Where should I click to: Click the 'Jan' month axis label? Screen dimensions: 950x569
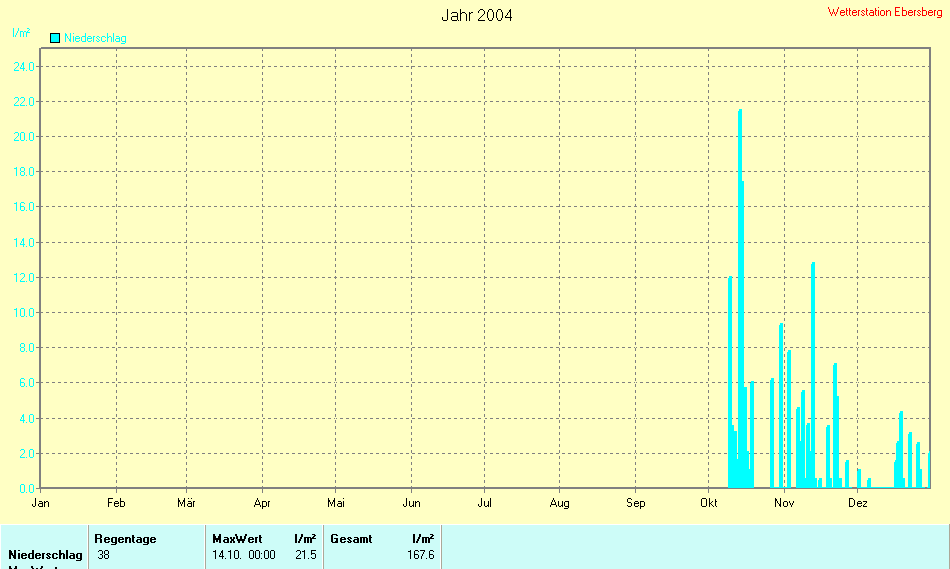click(x=40, y=503)
